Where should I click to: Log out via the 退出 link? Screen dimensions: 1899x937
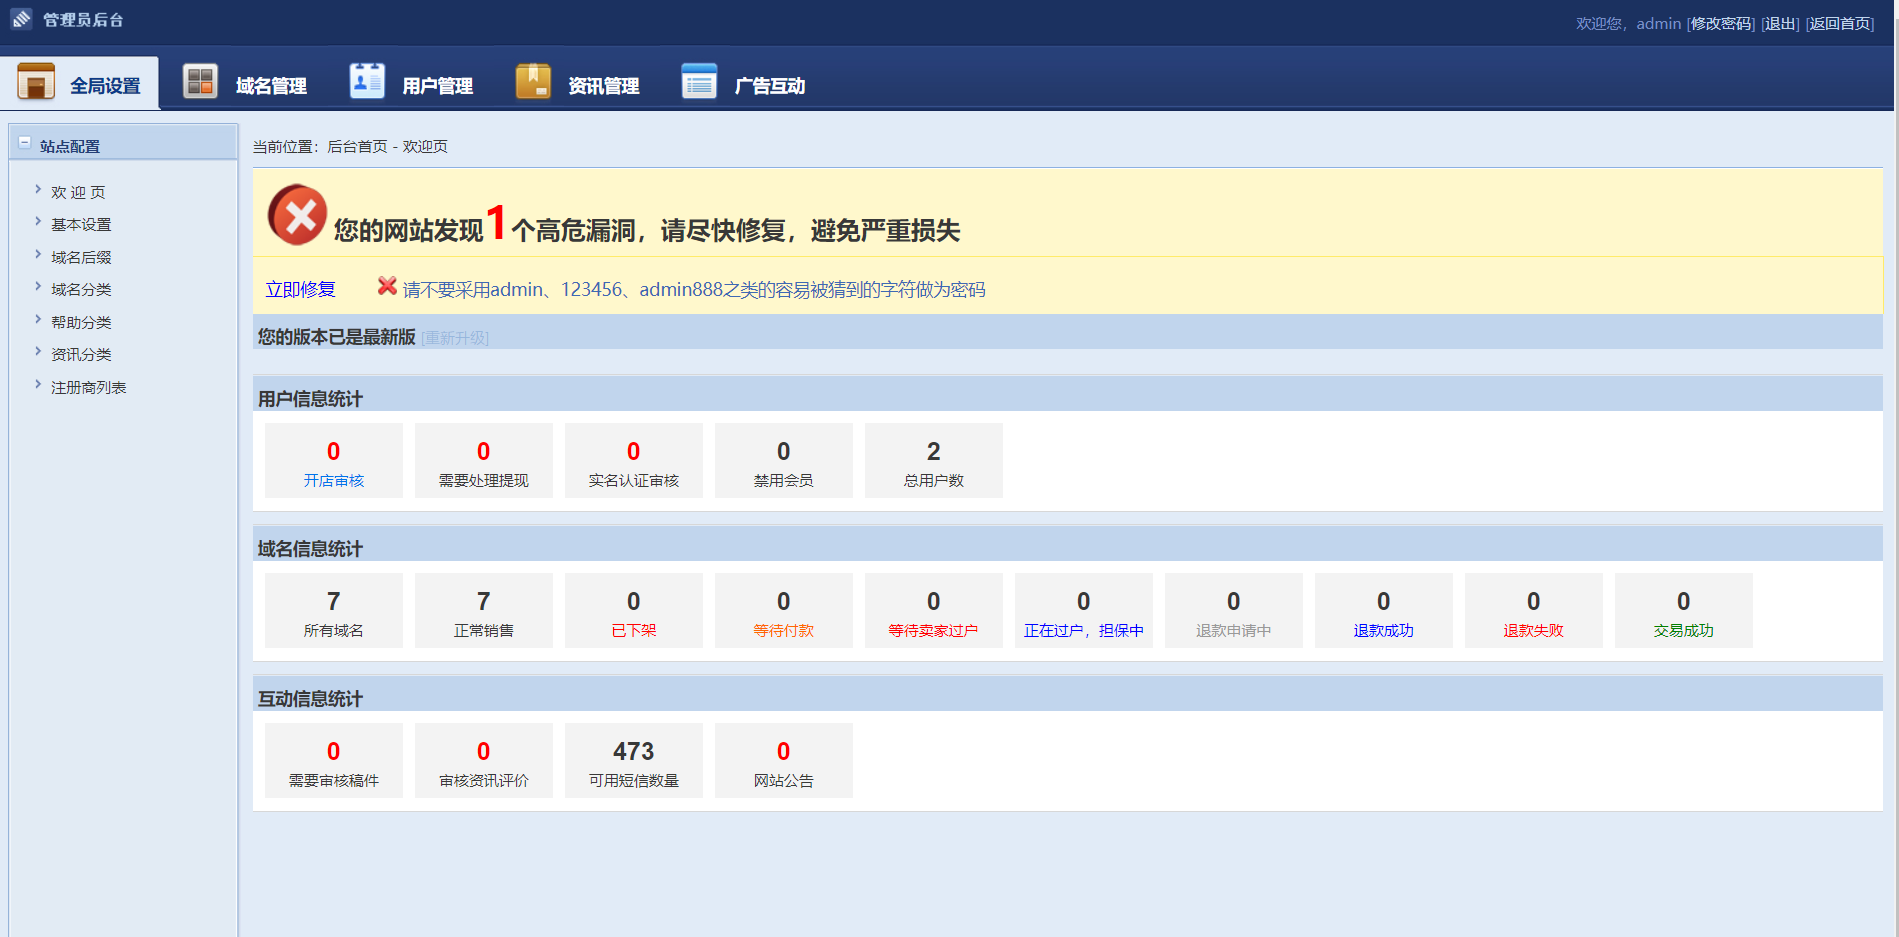point(1780,24)
